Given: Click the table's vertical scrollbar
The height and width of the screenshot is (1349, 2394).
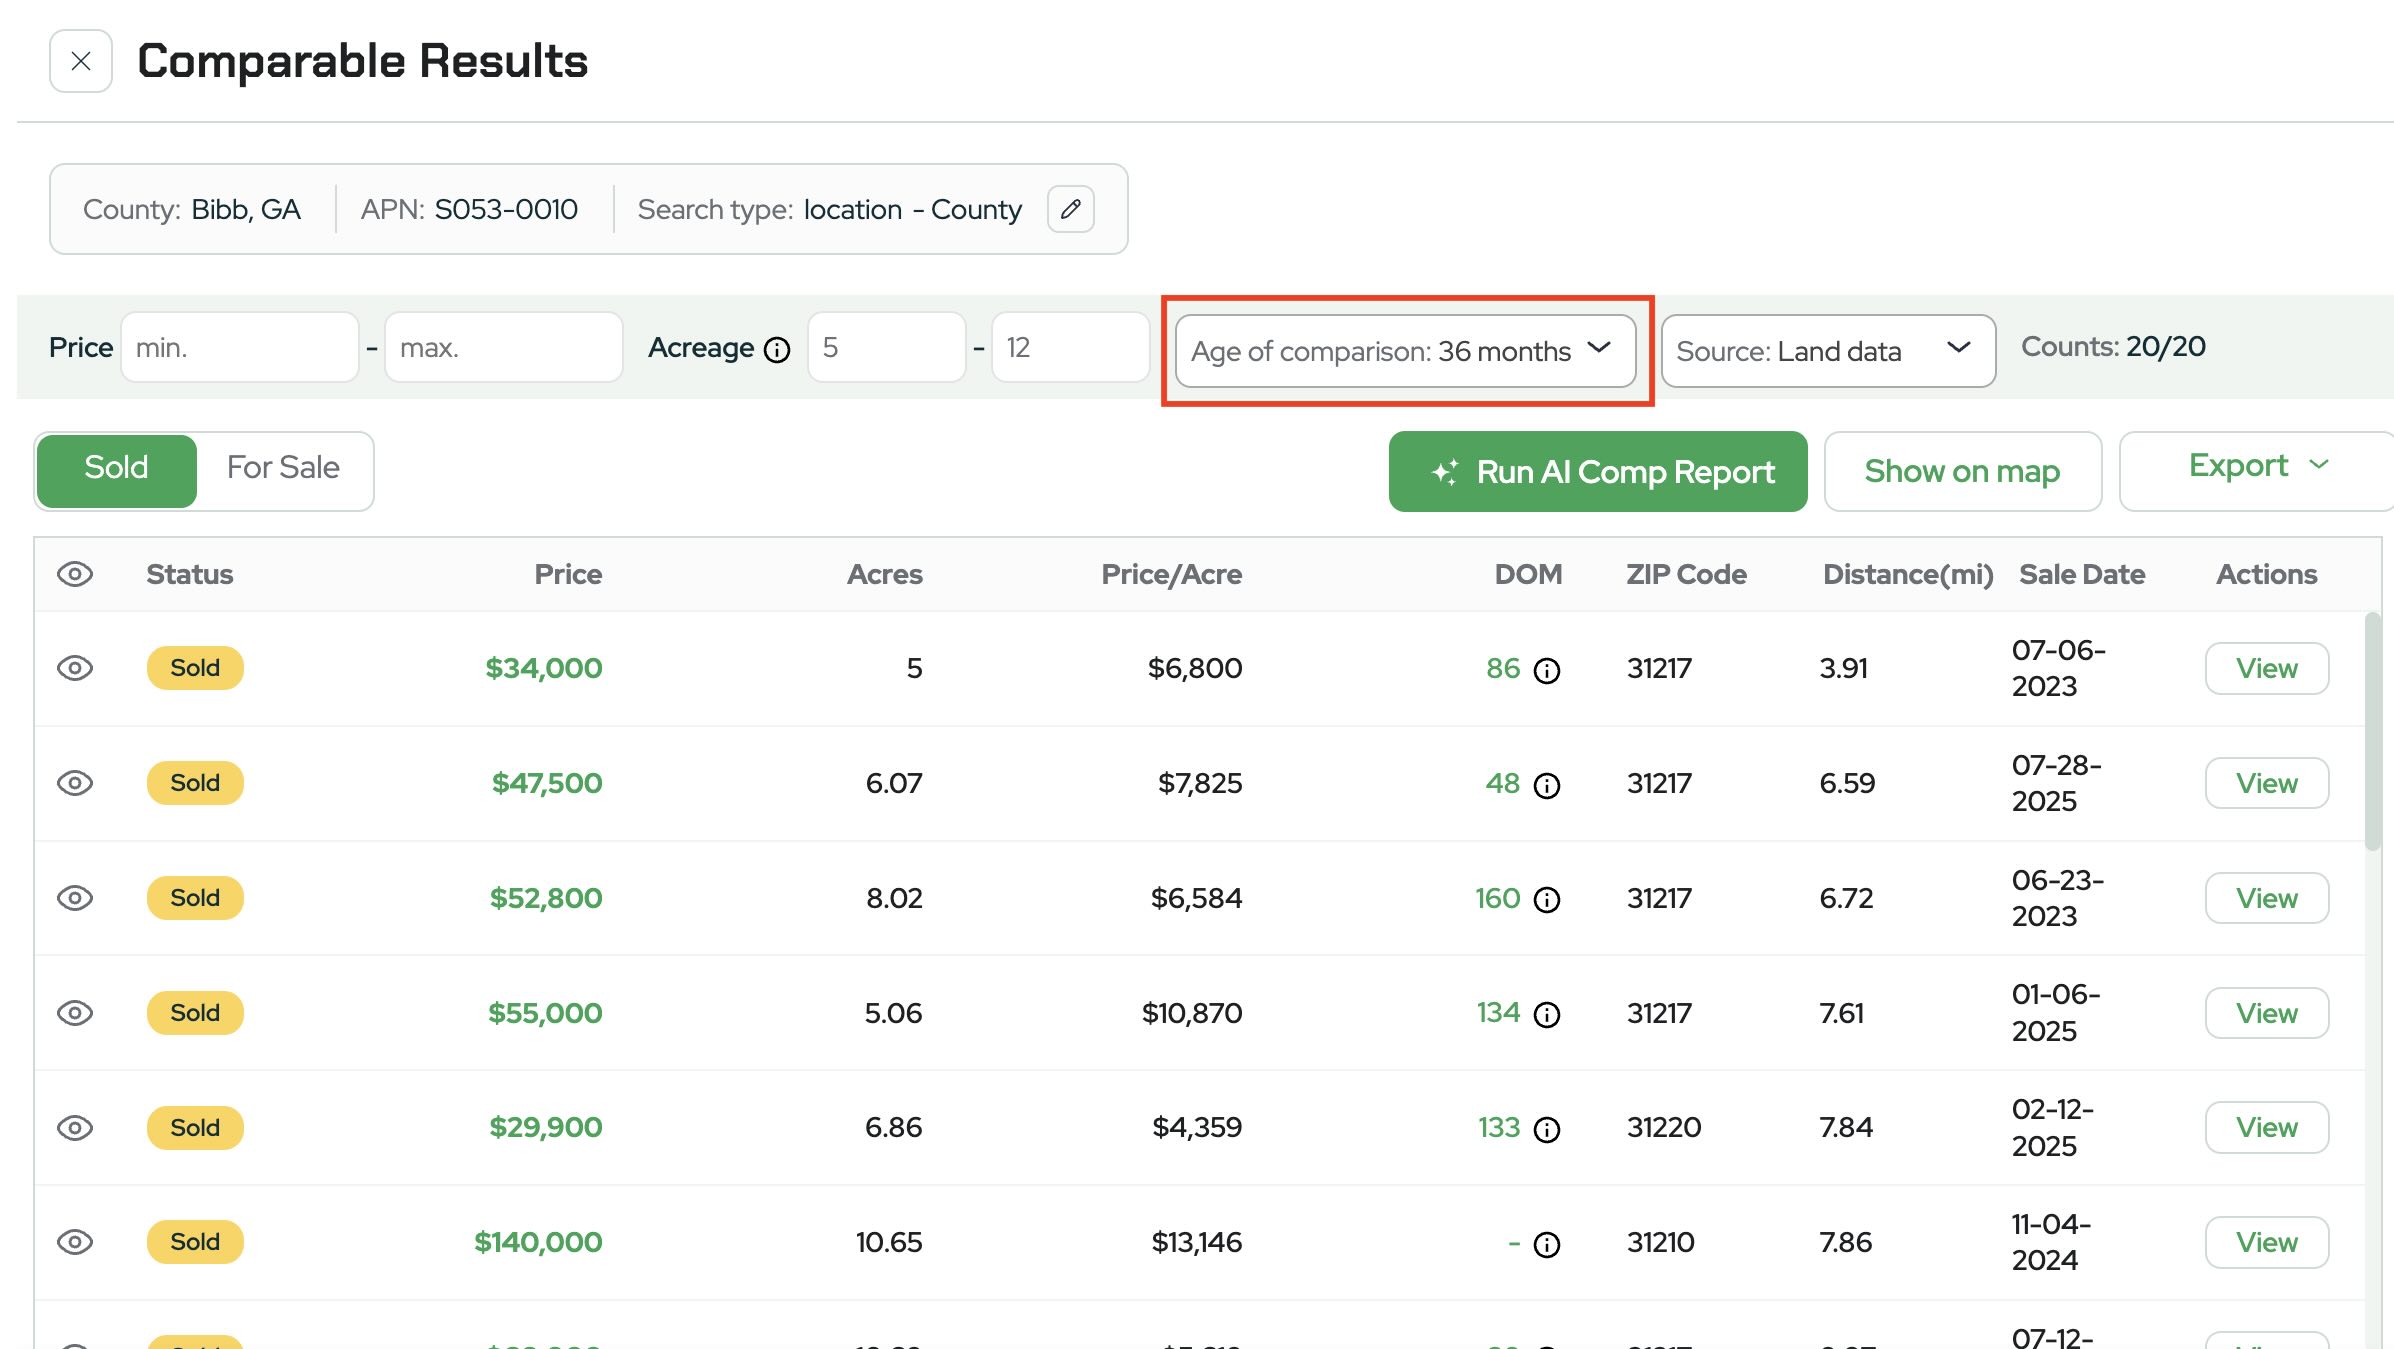Looking at the screenshot, I should pos(2372,732).
